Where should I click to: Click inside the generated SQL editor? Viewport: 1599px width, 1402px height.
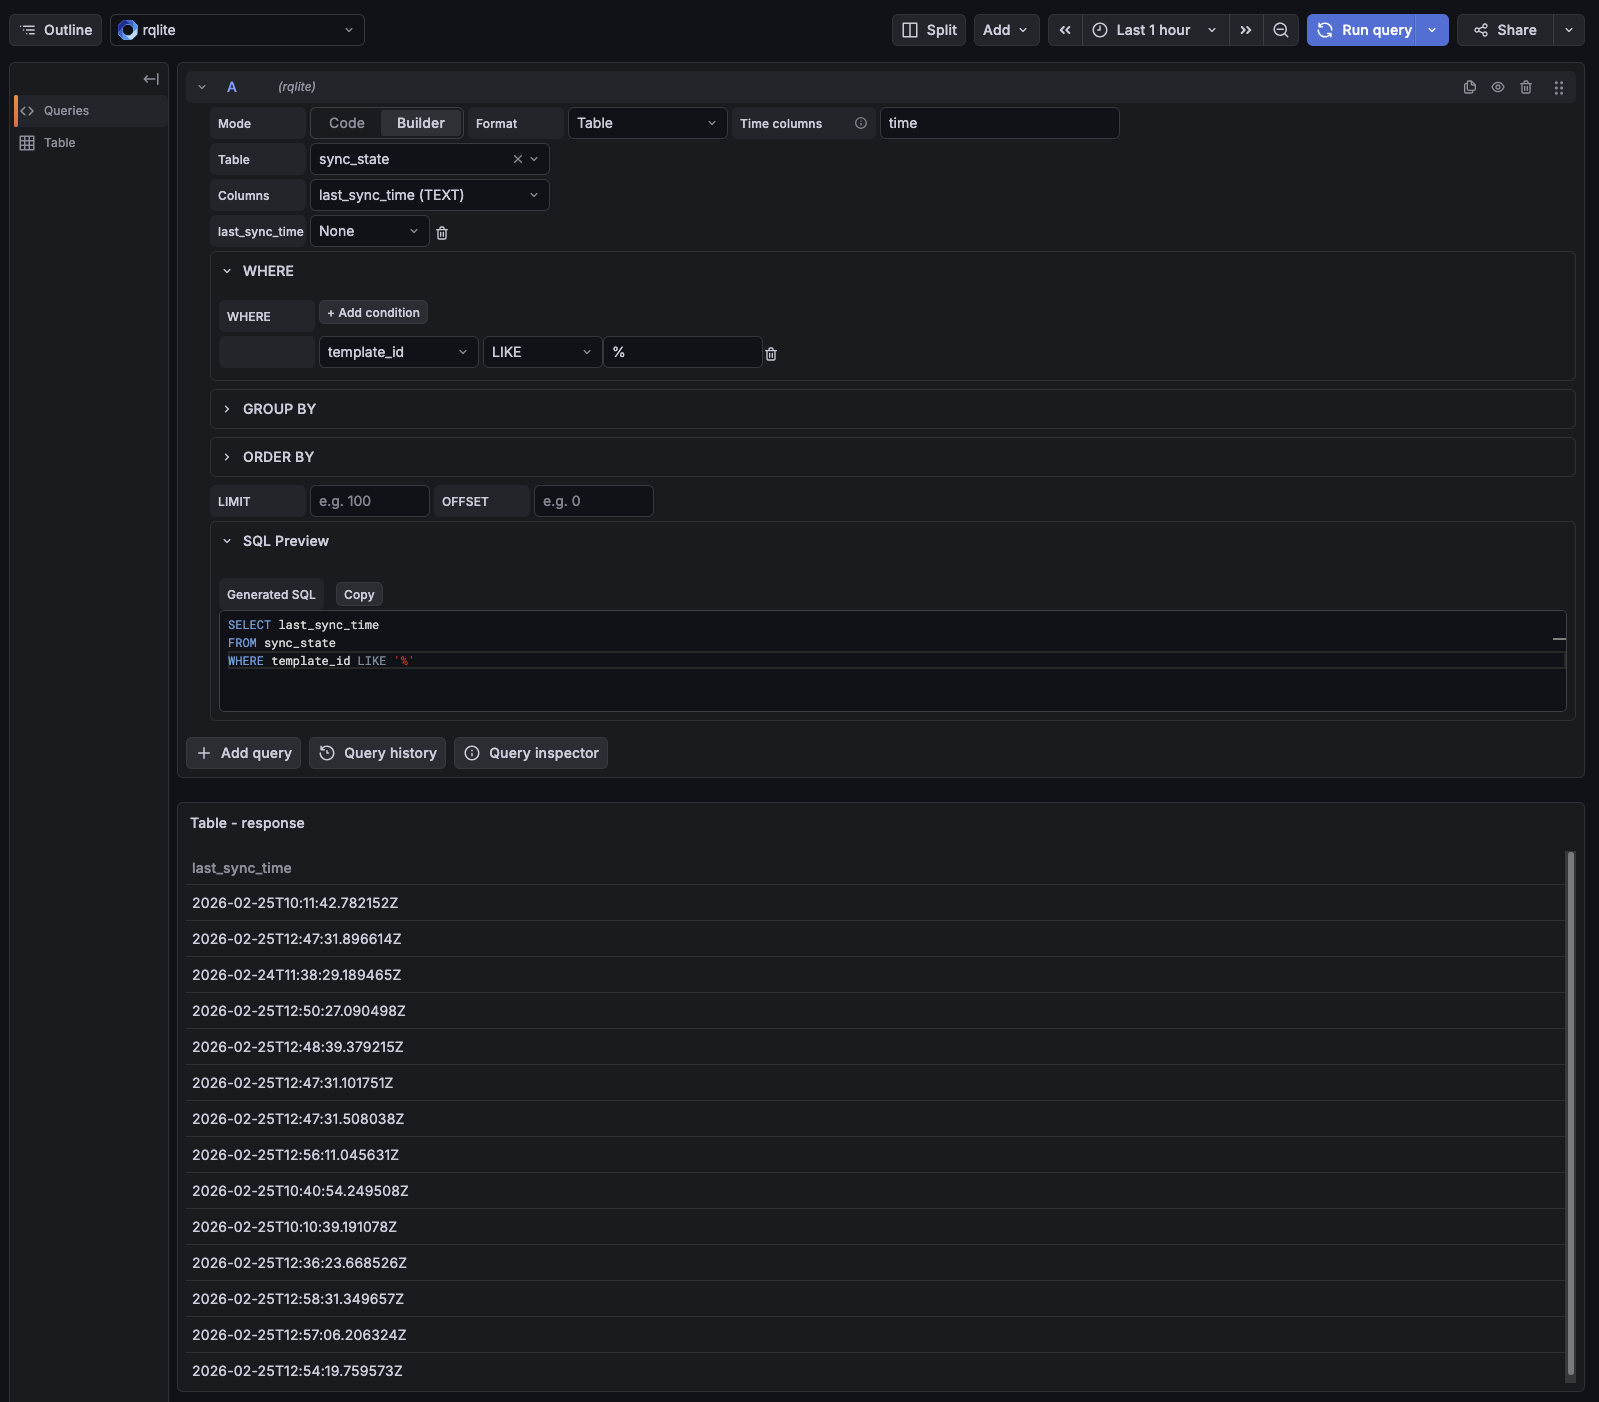click(x=892, y=661)
